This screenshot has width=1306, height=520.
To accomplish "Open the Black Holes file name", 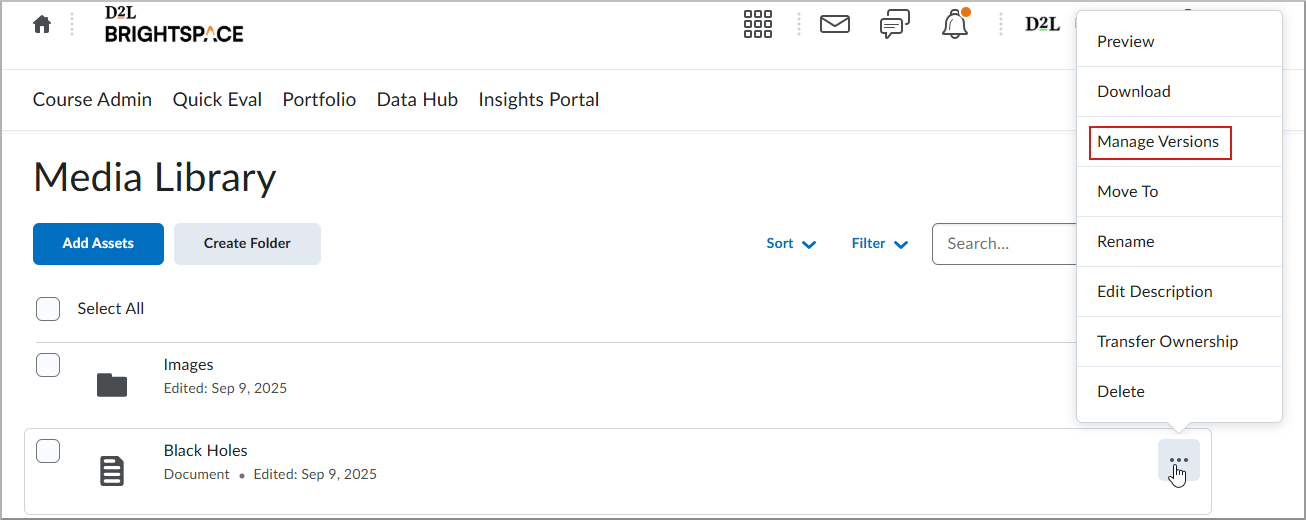I will (206, 450).
